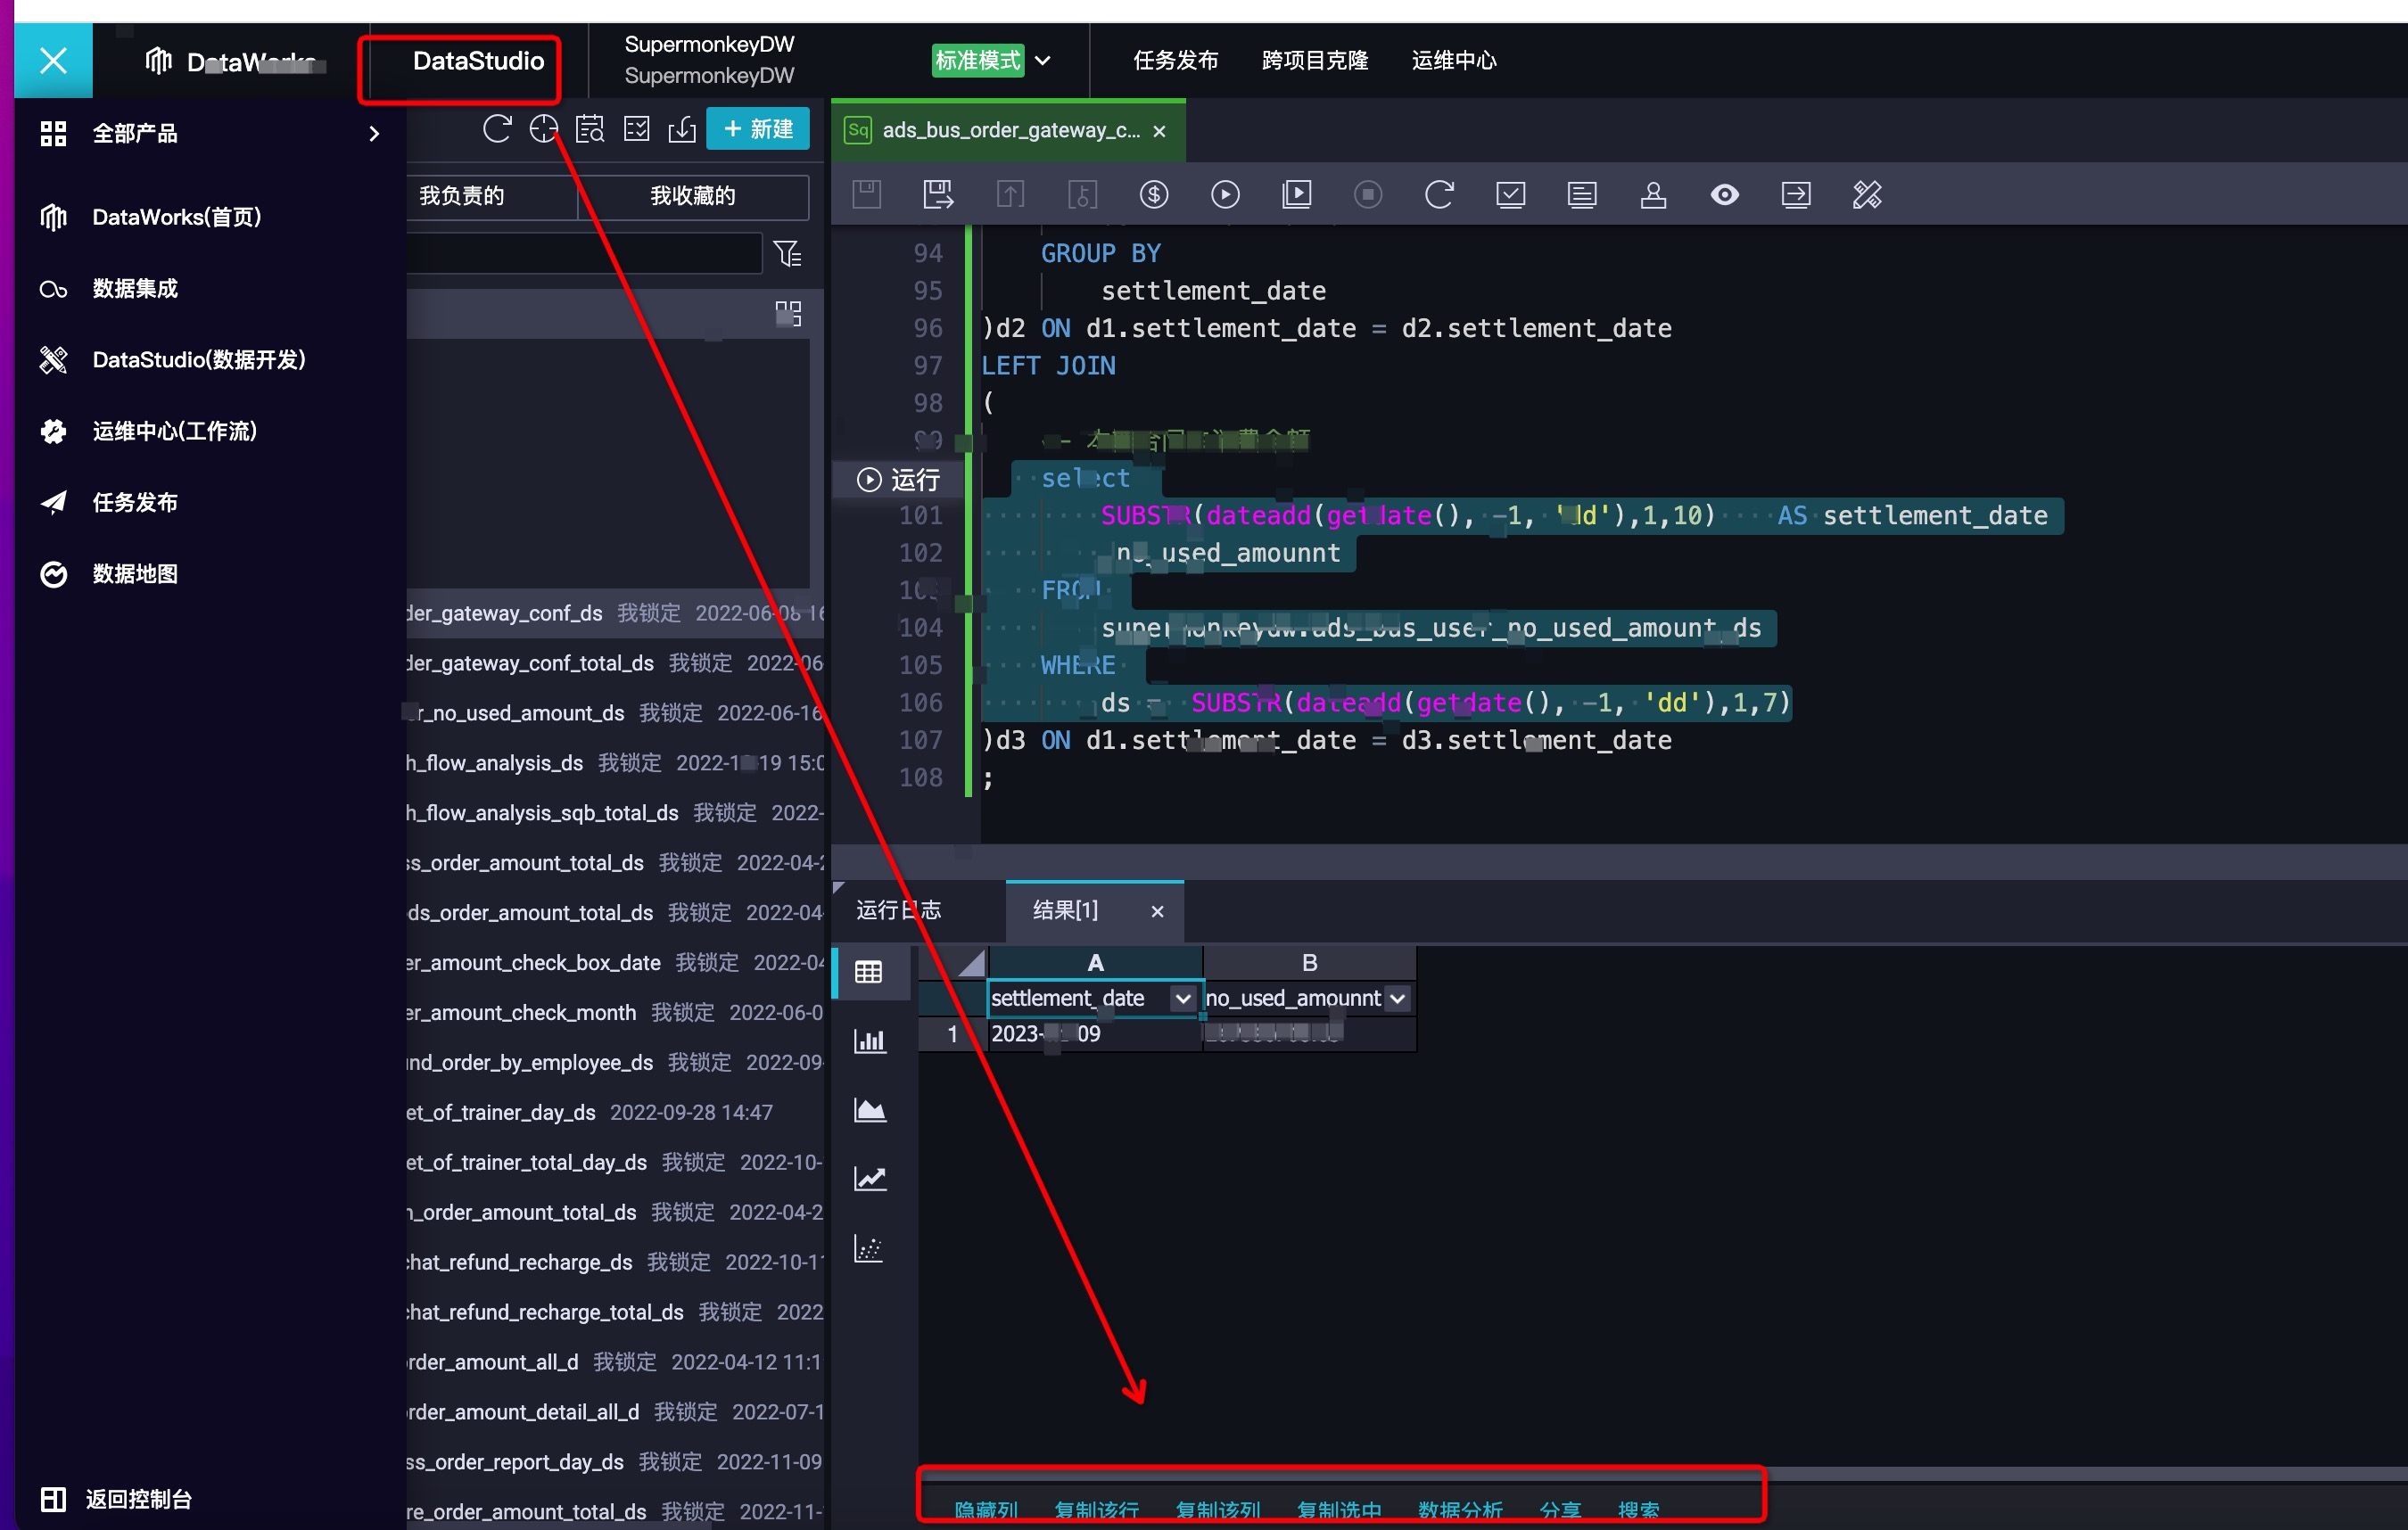
Task: Click 跨项目克隆 in the top navigation
Action: (x=1315, y=60)
